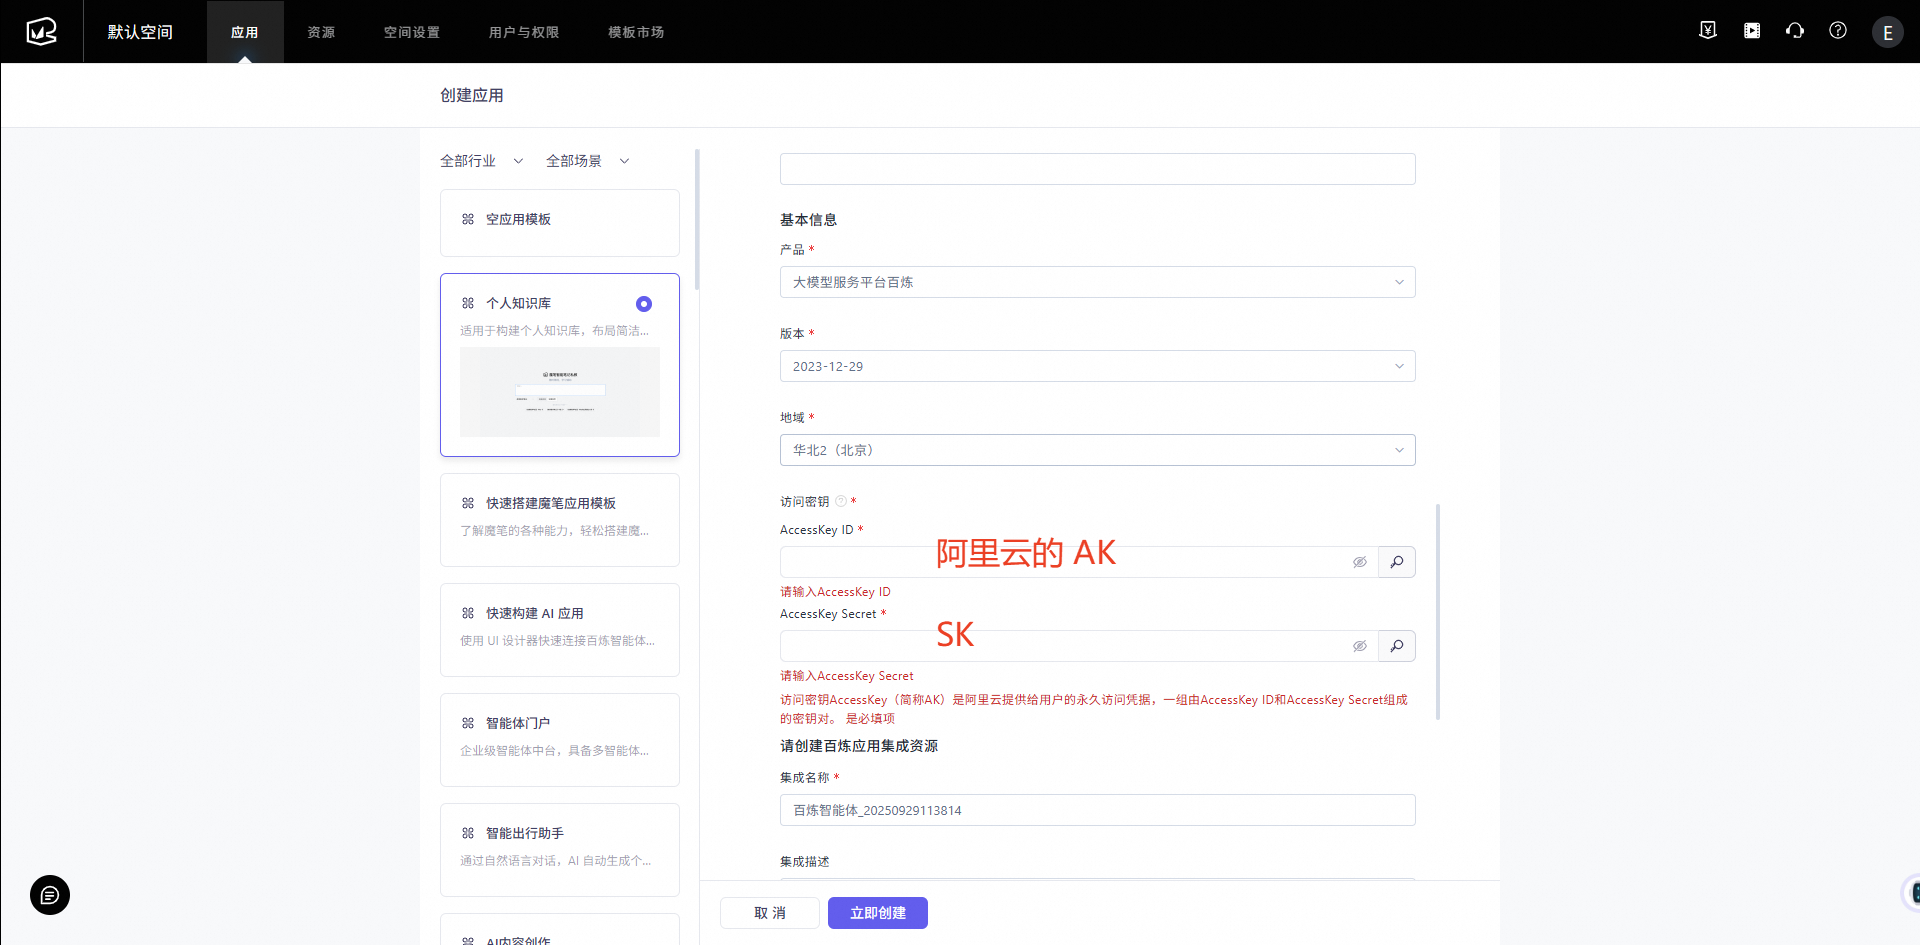The image size is (1920, 945).
Task: Click the search icon for AccessKey Secret
Action: 1397,646
